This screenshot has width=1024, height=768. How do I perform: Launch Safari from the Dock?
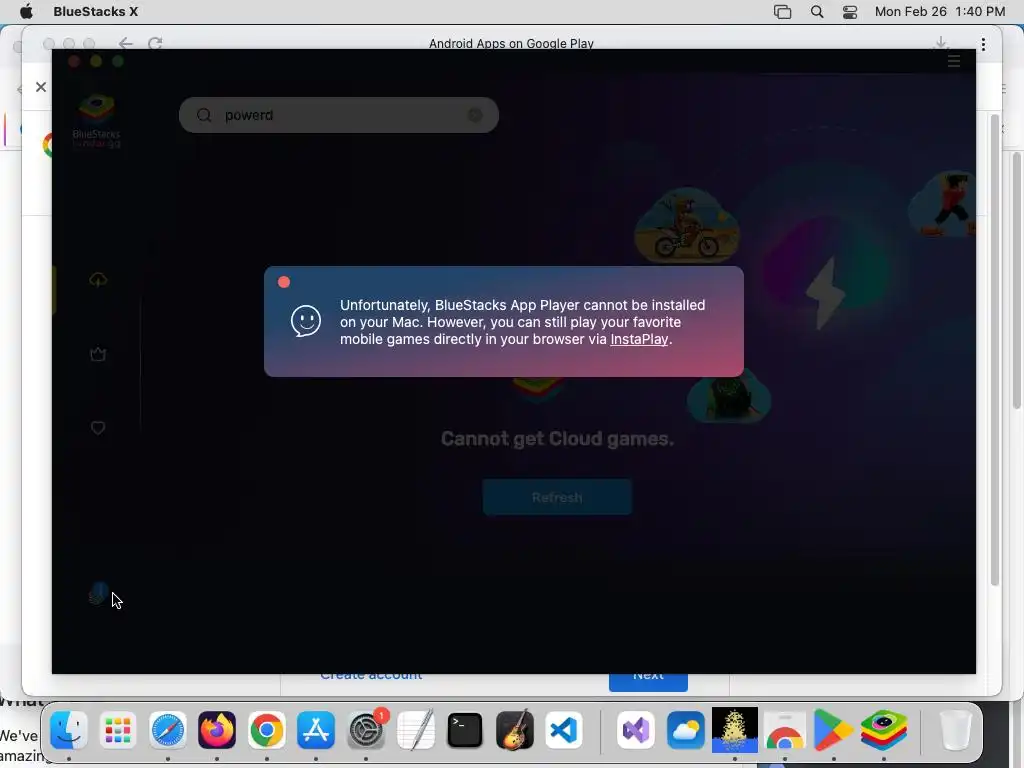click(168, 729)
